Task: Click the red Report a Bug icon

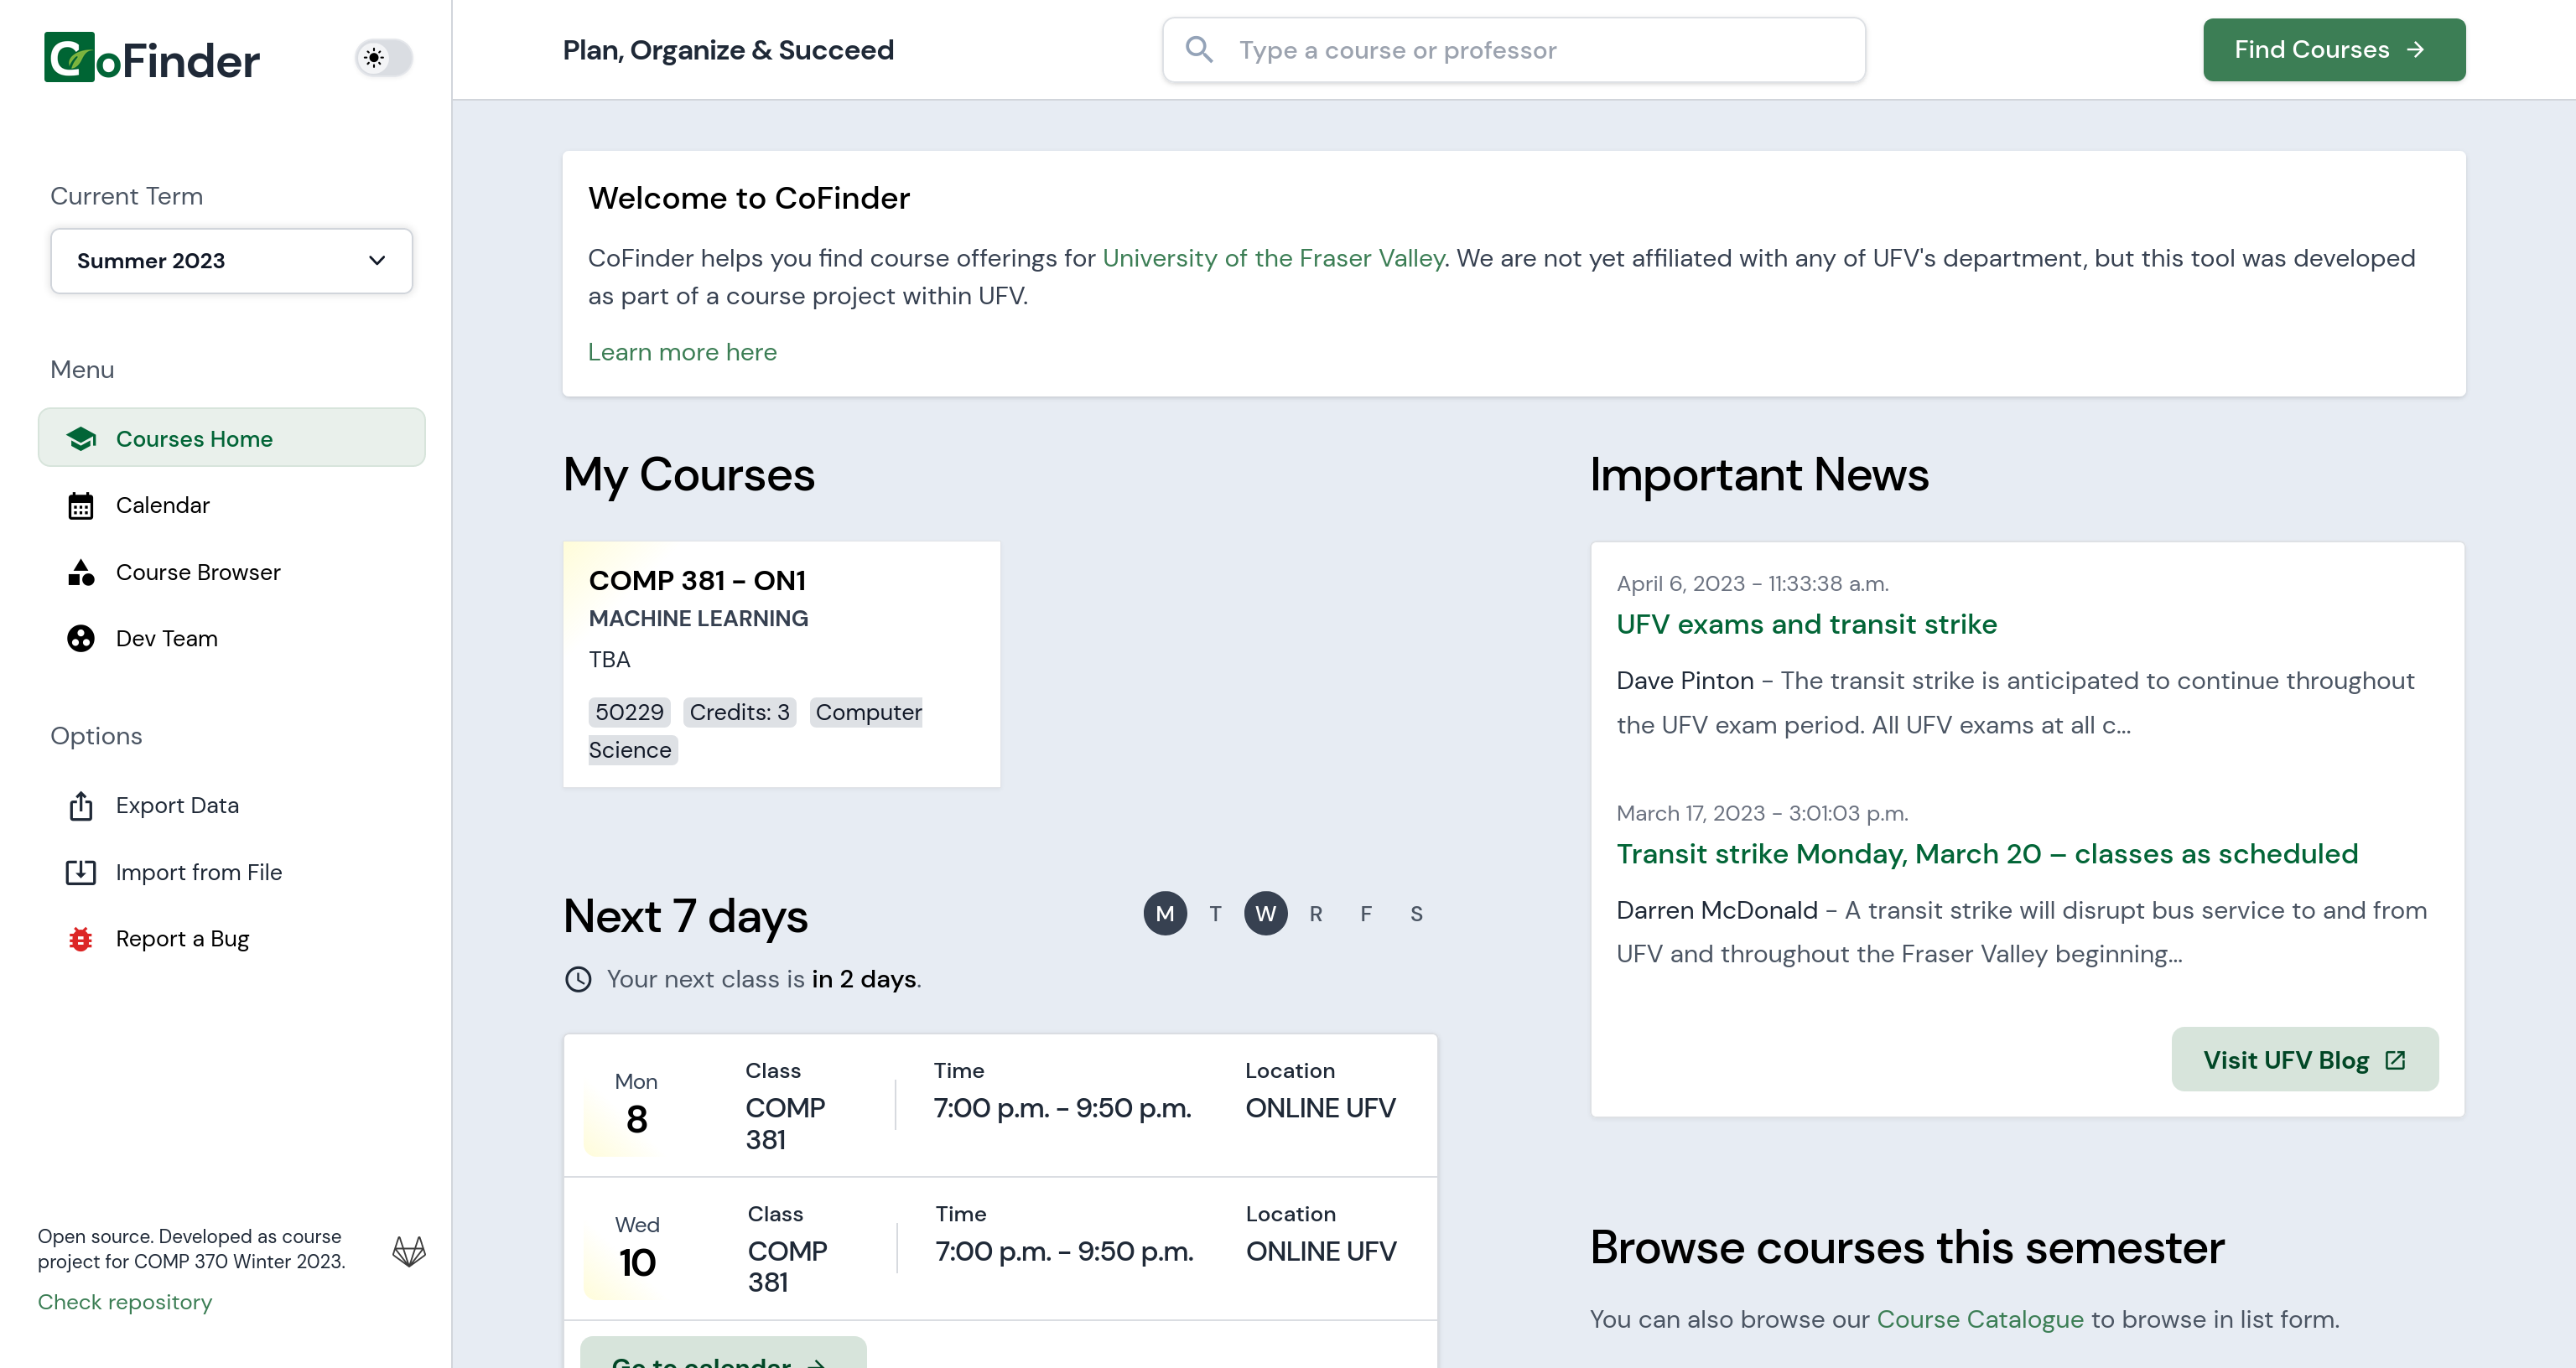Action: (81, 939)
